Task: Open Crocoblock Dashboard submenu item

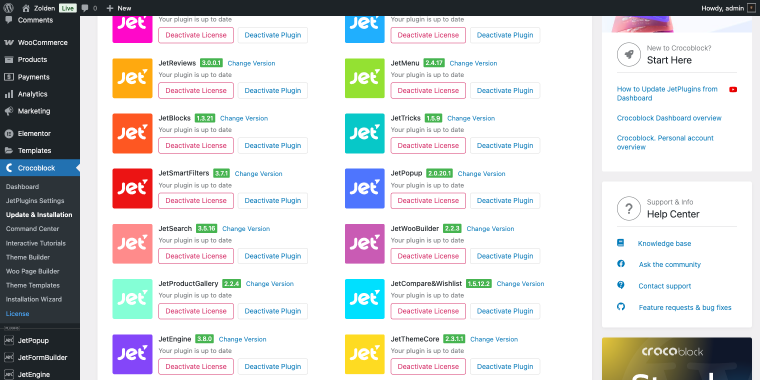Action: [x=23, y=187]
